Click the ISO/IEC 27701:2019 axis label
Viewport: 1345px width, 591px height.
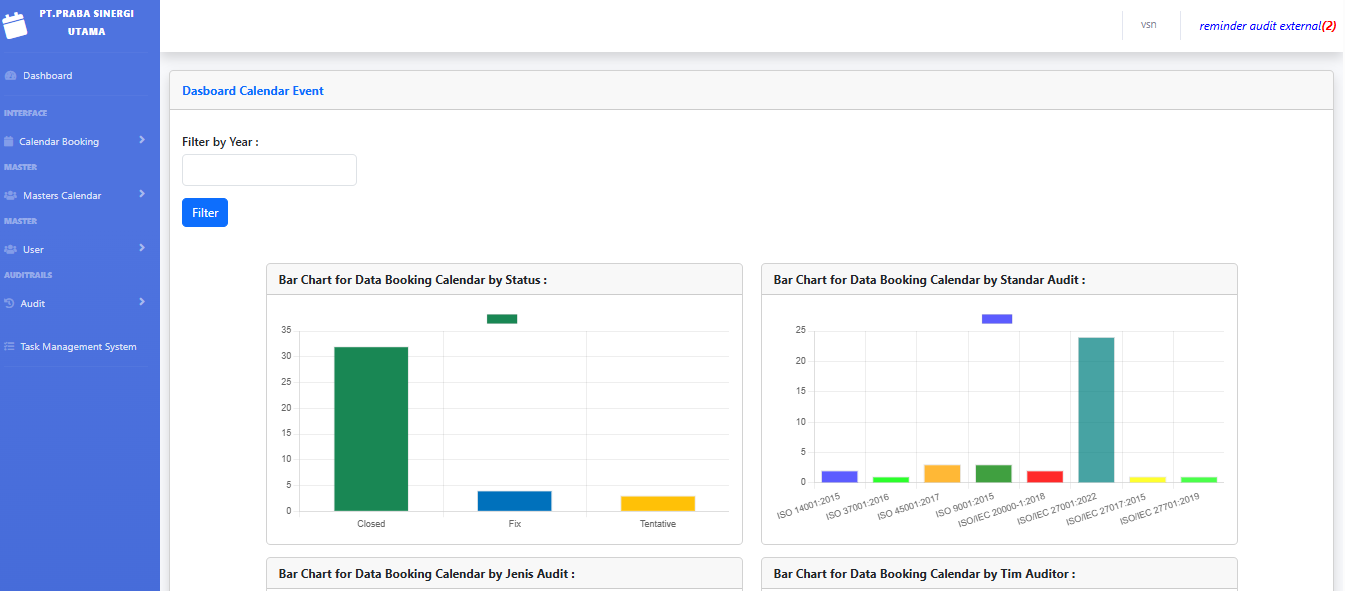[1159, 510]
